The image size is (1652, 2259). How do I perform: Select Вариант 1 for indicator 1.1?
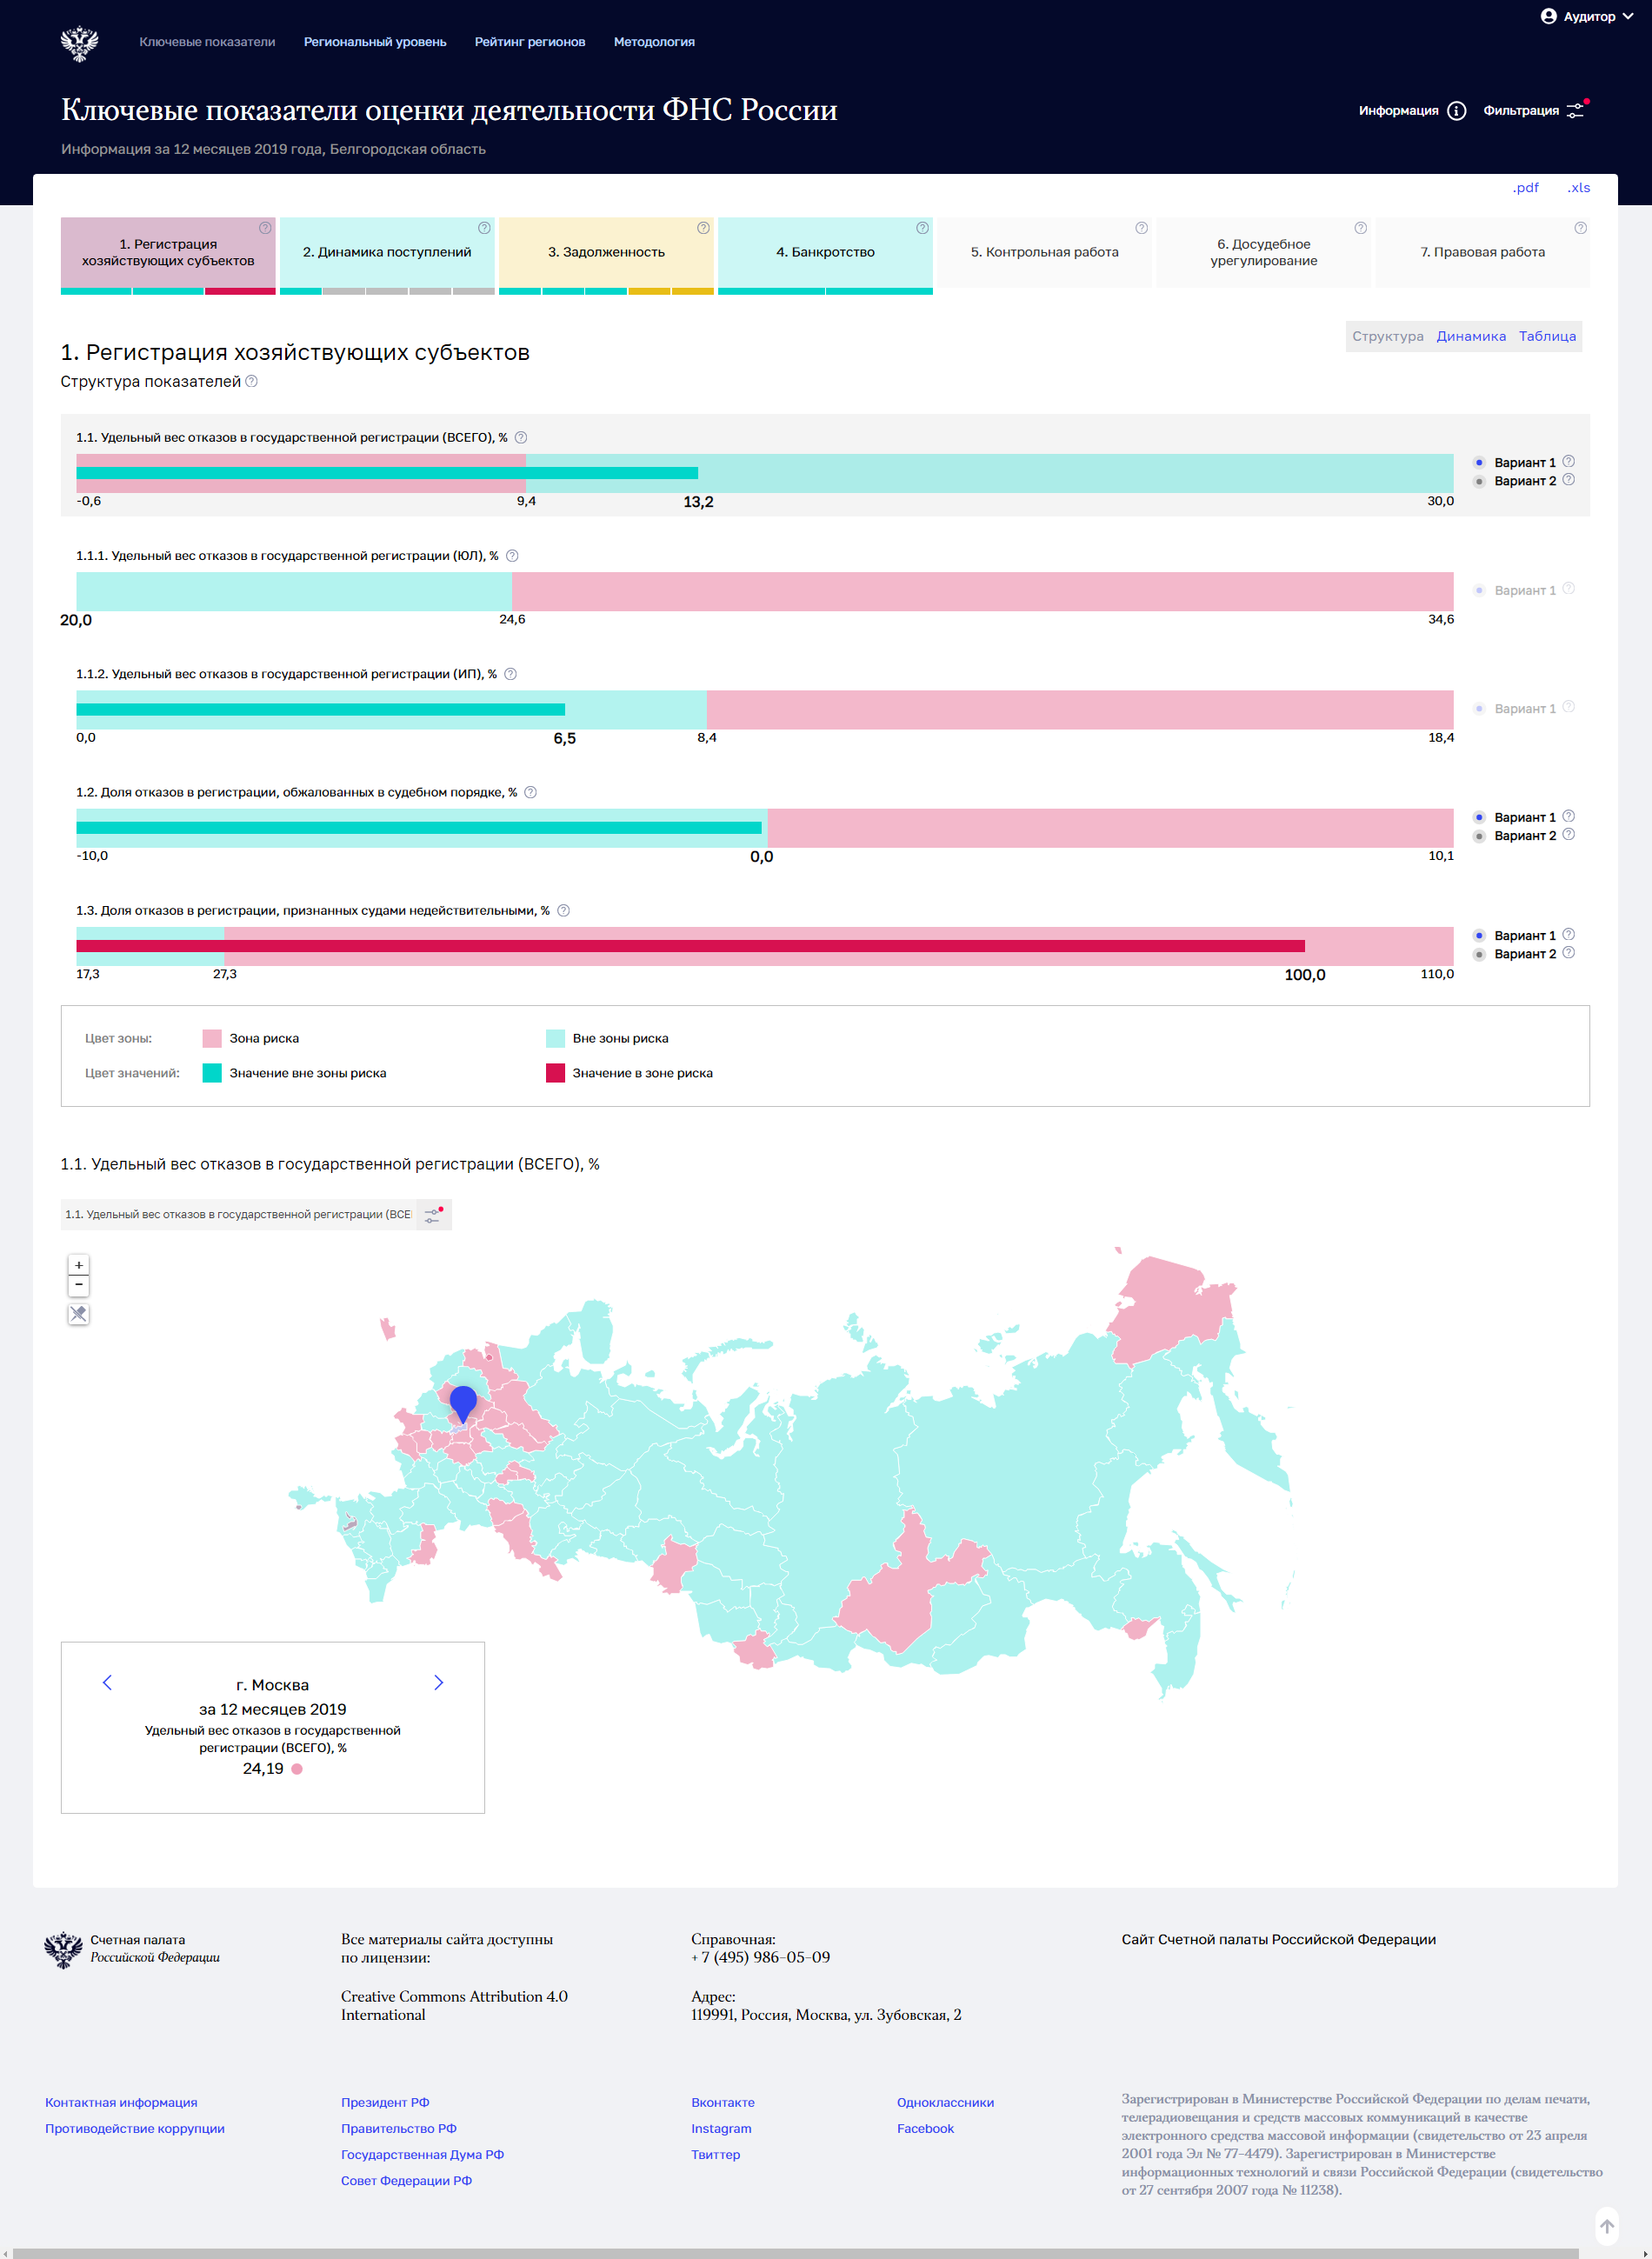click(1479, 462)
